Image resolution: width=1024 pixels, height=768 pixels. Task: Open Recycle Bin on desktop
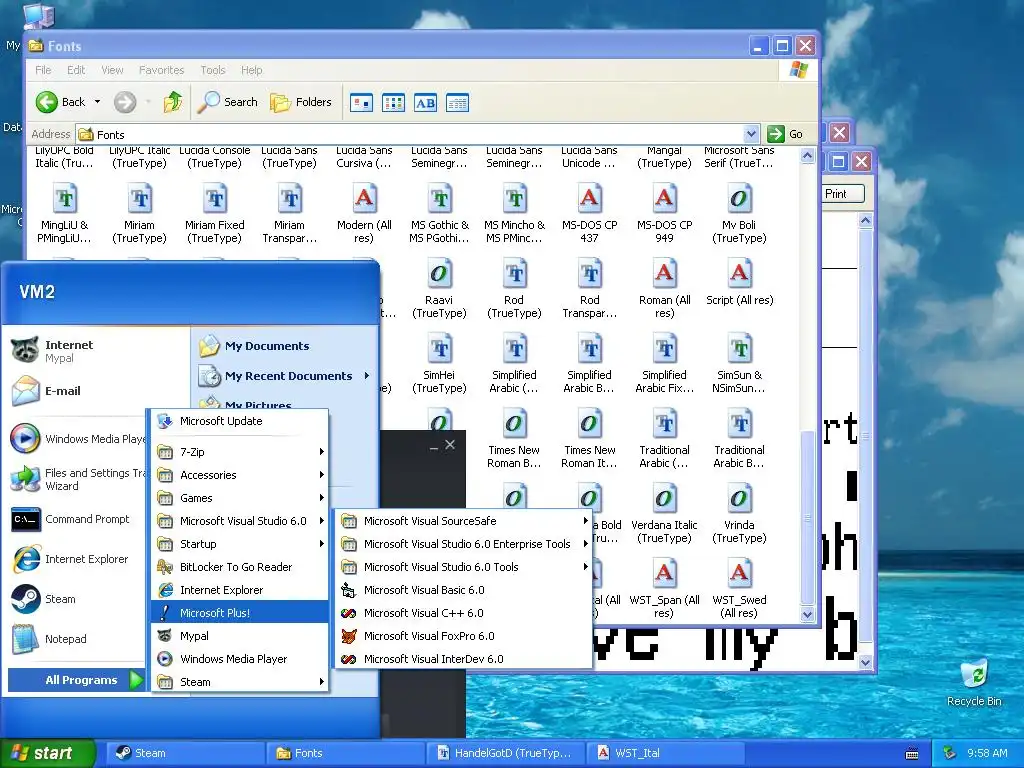(x=974, y=682)
